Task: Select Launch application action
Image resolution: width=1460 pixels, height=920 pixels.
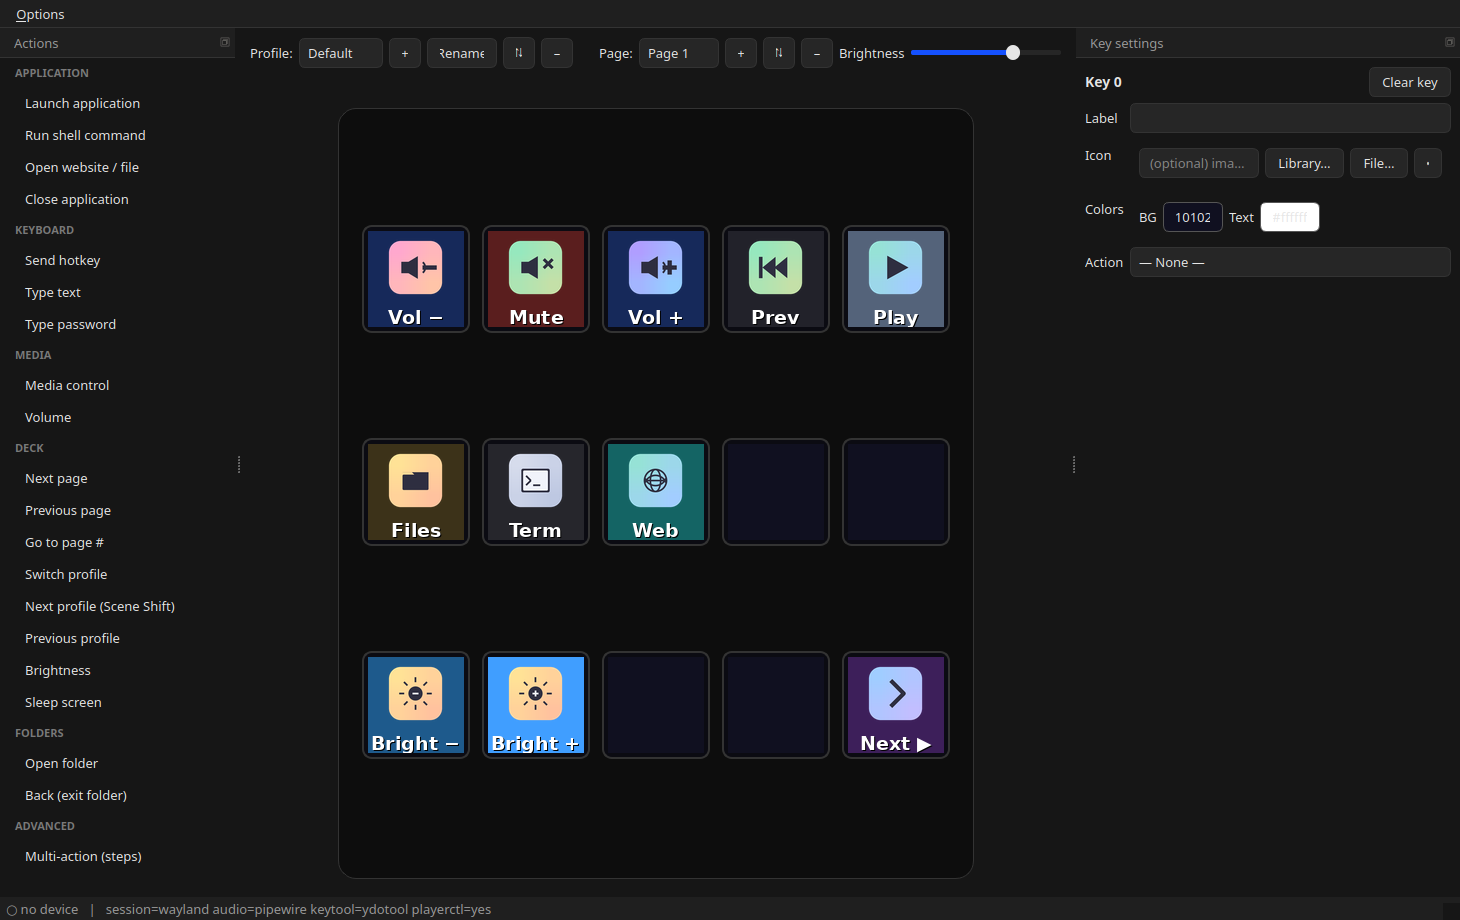Action: click(x=118, y=103)
